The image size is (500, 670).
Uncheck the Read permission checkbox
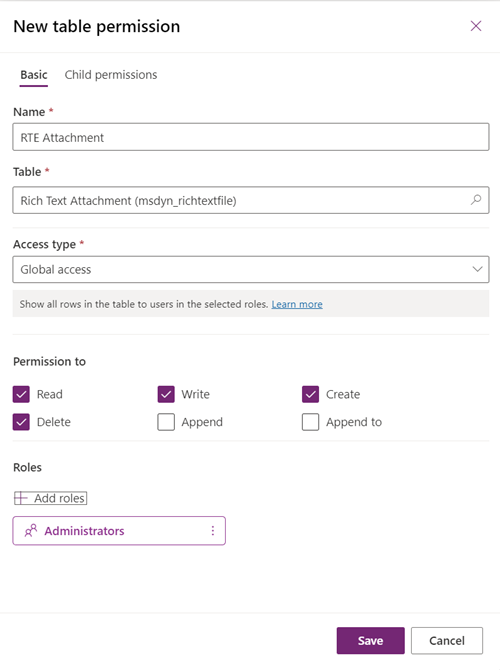21,394
